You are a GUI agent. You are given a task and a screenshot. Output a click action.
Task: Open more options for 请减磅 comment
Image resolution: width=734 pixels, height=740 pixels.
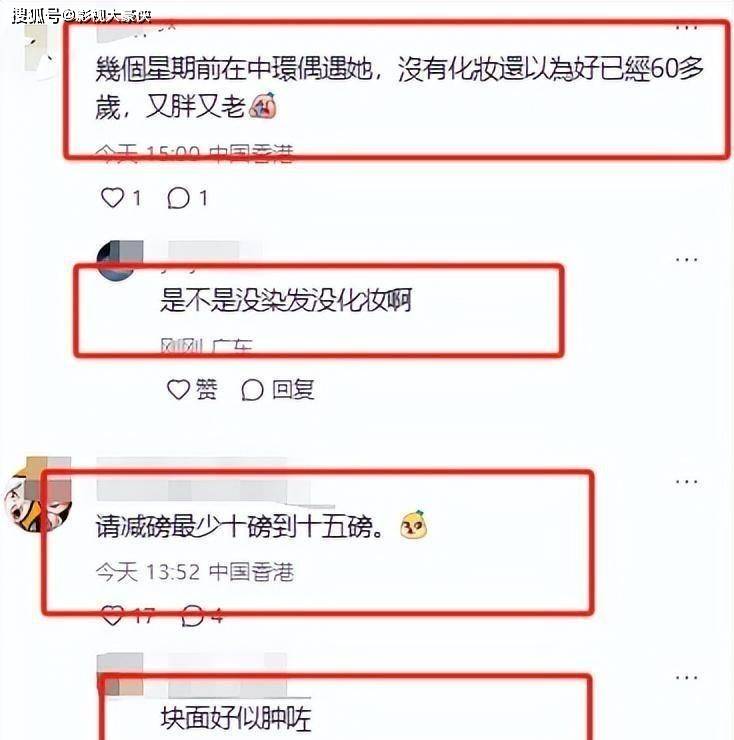pos(686,482)
